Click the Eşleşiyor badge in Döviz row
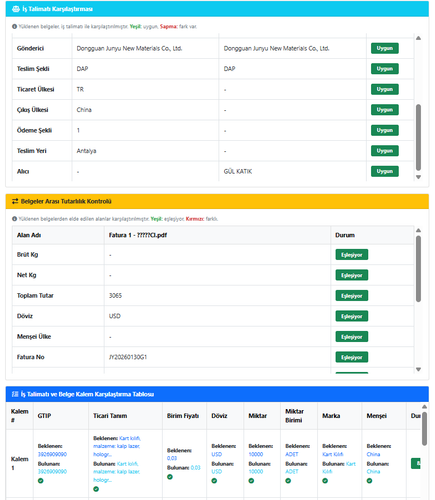 click(352, 316)
